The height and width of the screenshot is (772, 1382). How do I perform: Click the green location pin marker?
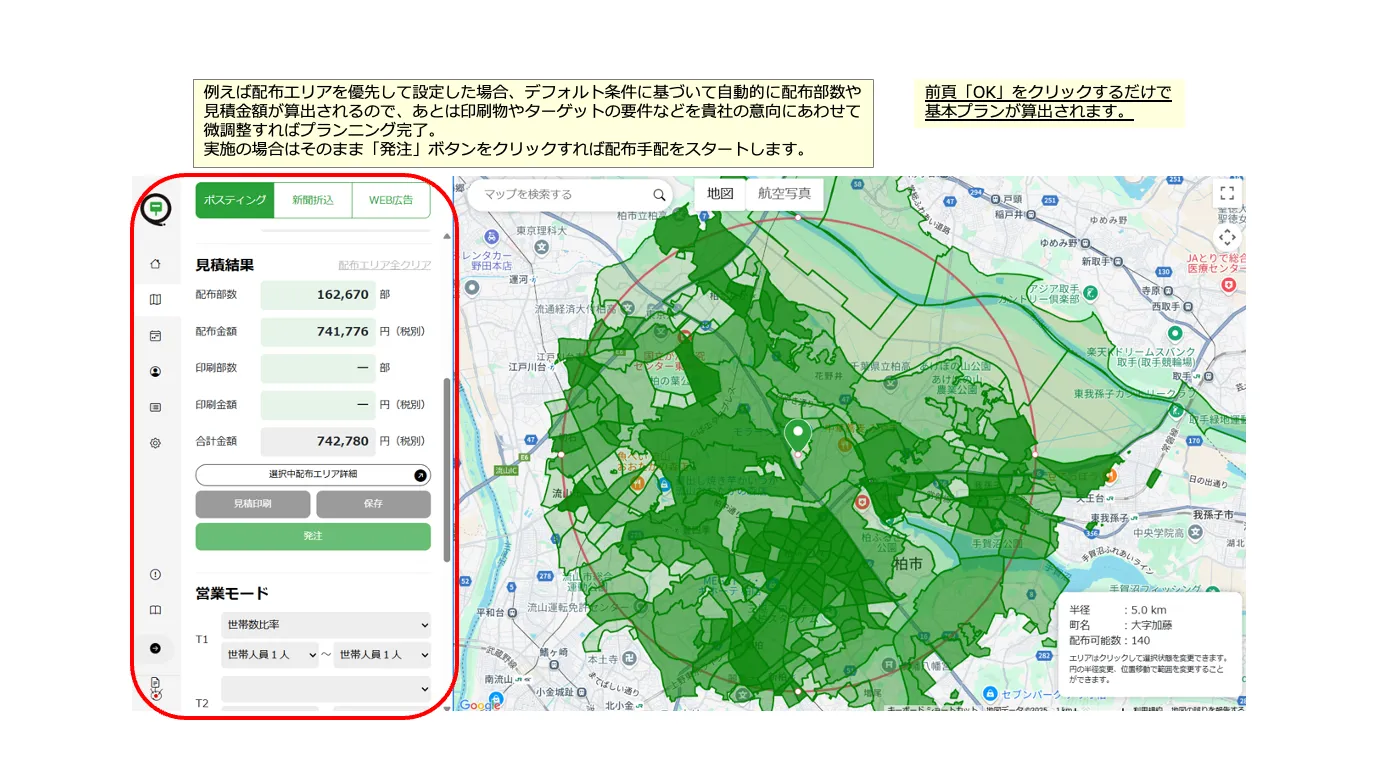point(797,437)
